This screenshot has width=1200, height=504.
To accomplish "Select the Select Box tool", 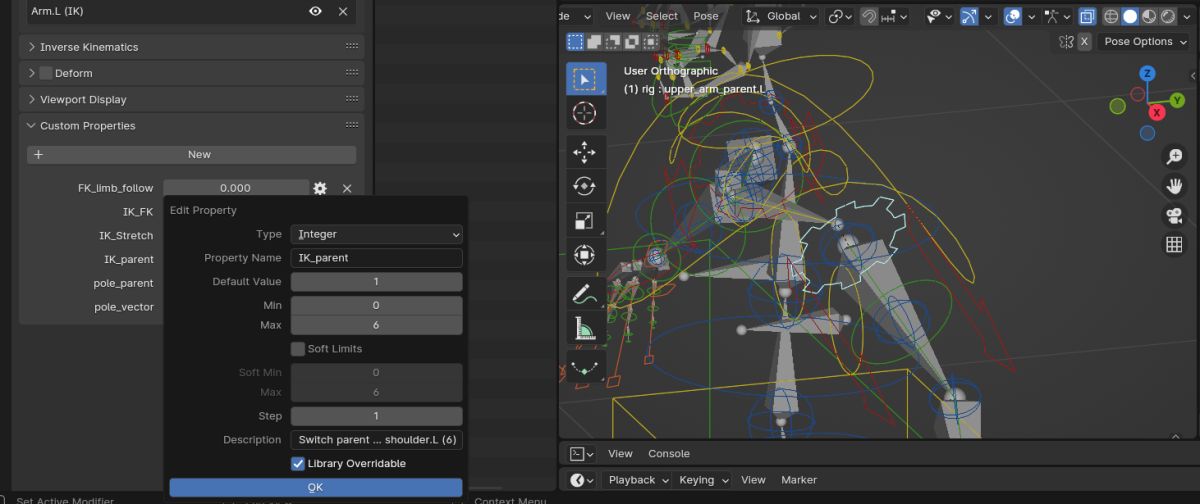I will coord(584,79).
